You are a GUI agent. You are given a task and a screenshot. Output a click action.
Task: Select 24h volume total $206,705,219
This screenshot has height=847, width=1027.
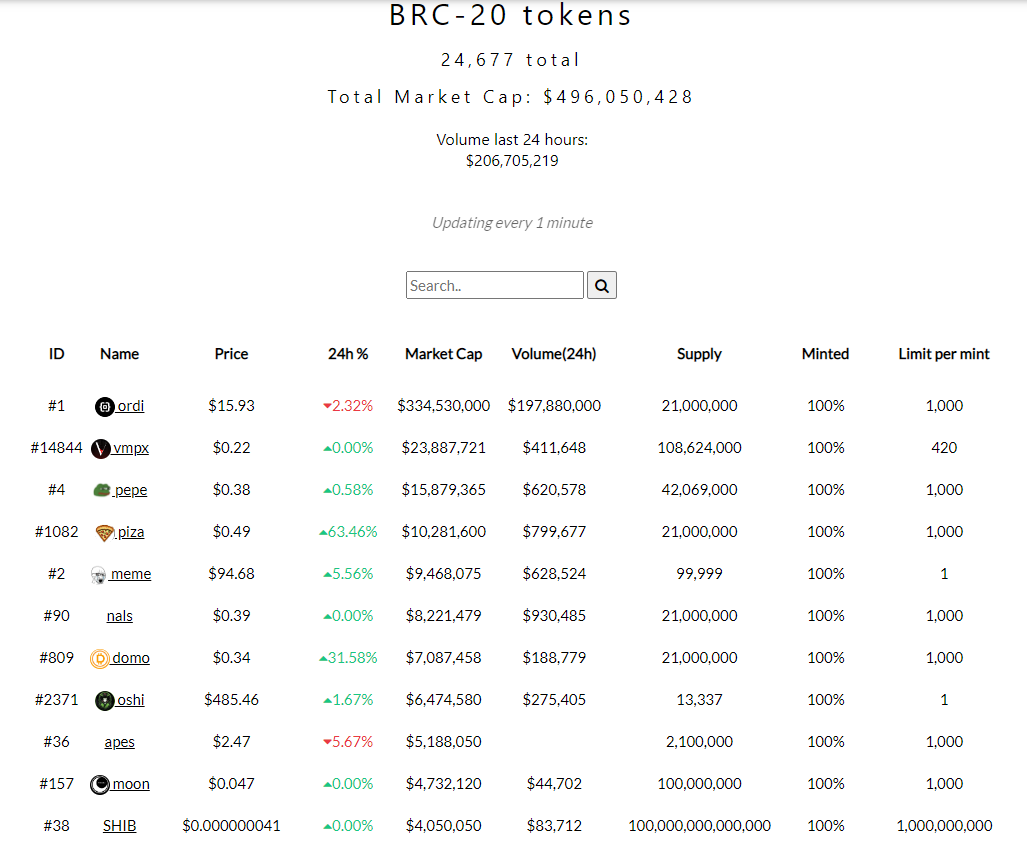(512, 161)
